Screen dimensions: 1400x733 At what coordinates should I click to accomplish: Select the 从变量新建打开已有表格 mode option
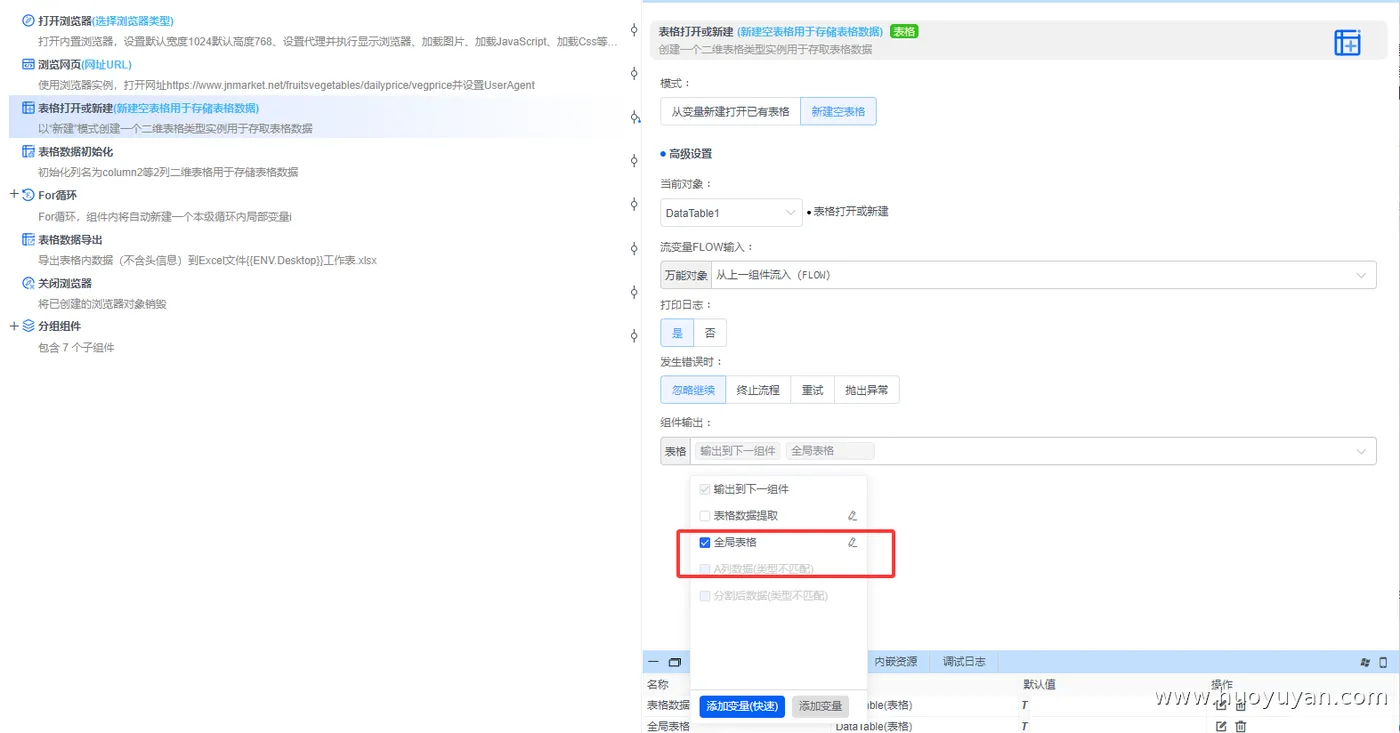[x=730, y=111]
